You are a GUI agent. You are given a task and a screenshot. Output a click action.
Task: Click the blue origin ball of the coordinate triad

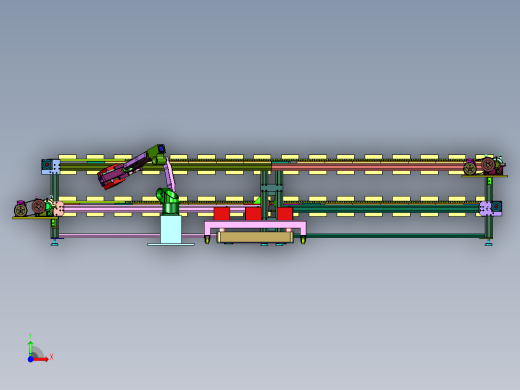pyautogui.click(x=30, y=359)
